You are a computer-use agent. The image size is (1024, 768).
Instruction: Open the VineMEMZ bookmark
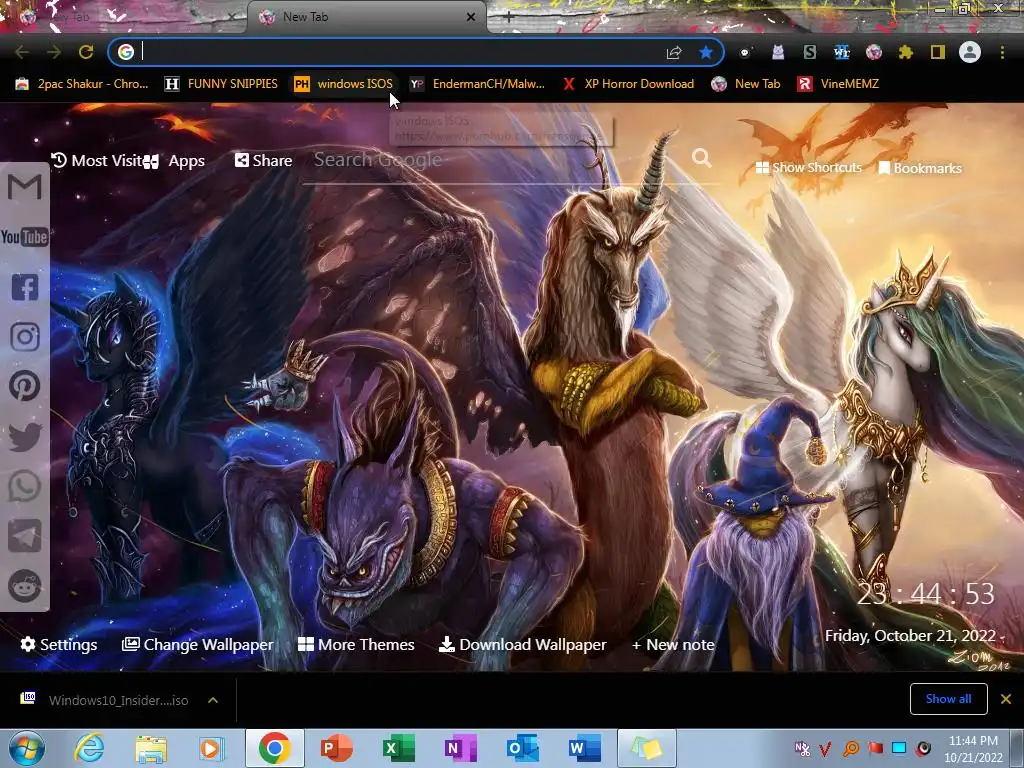(839, 84)
